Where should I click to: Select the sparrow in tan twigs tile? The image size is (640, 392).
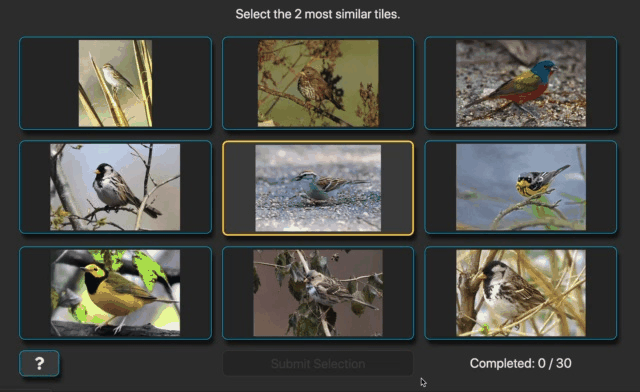521,293
